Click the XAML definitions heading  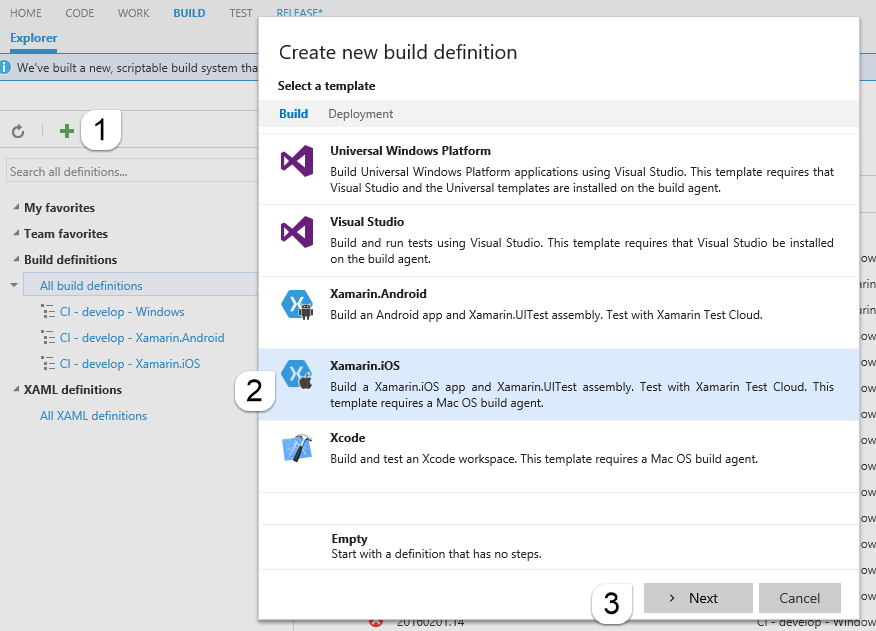(x=73, y=390)
